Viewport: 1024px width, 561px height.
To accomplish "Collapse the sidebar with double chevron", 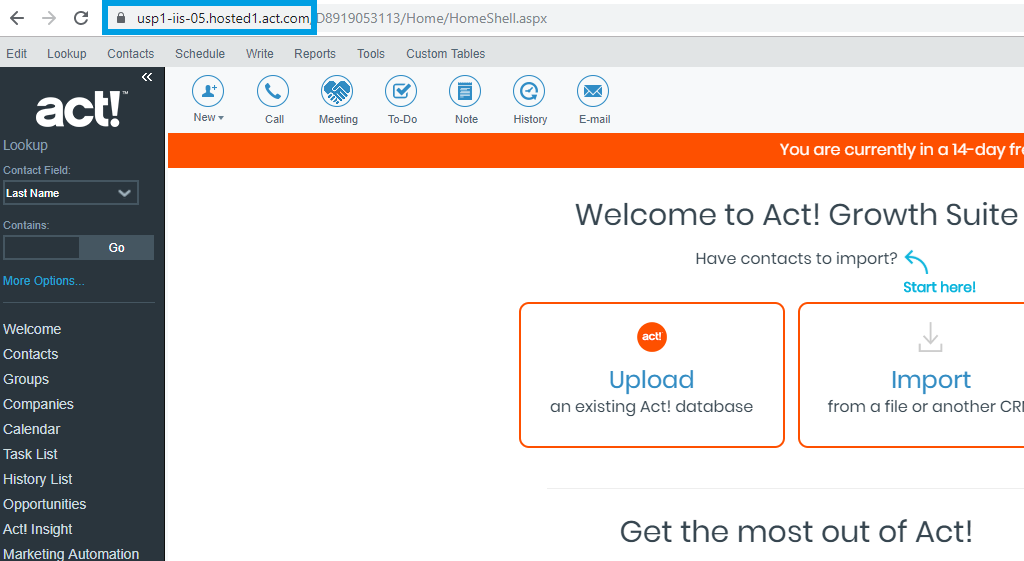I will click(x=147, y=77).
